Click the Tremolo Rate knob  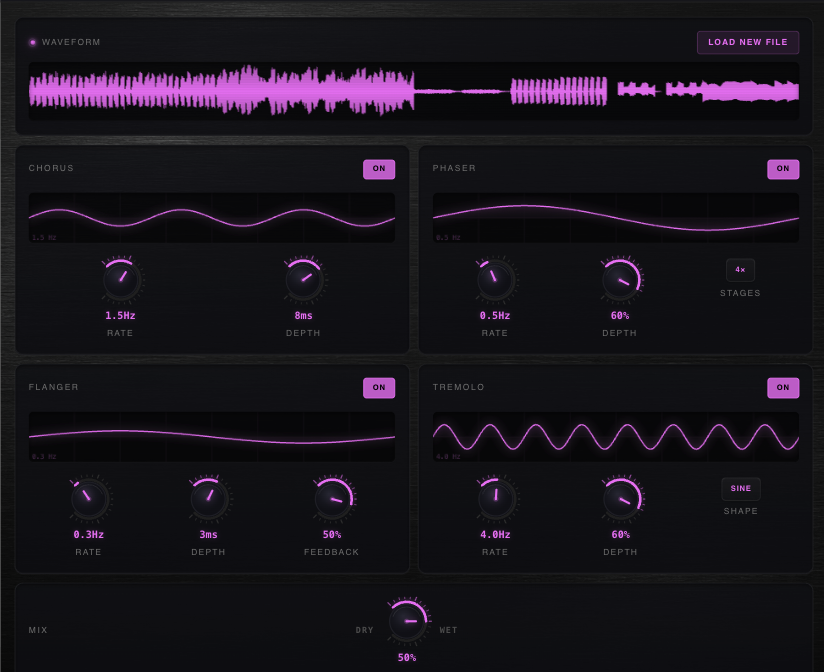495,498
